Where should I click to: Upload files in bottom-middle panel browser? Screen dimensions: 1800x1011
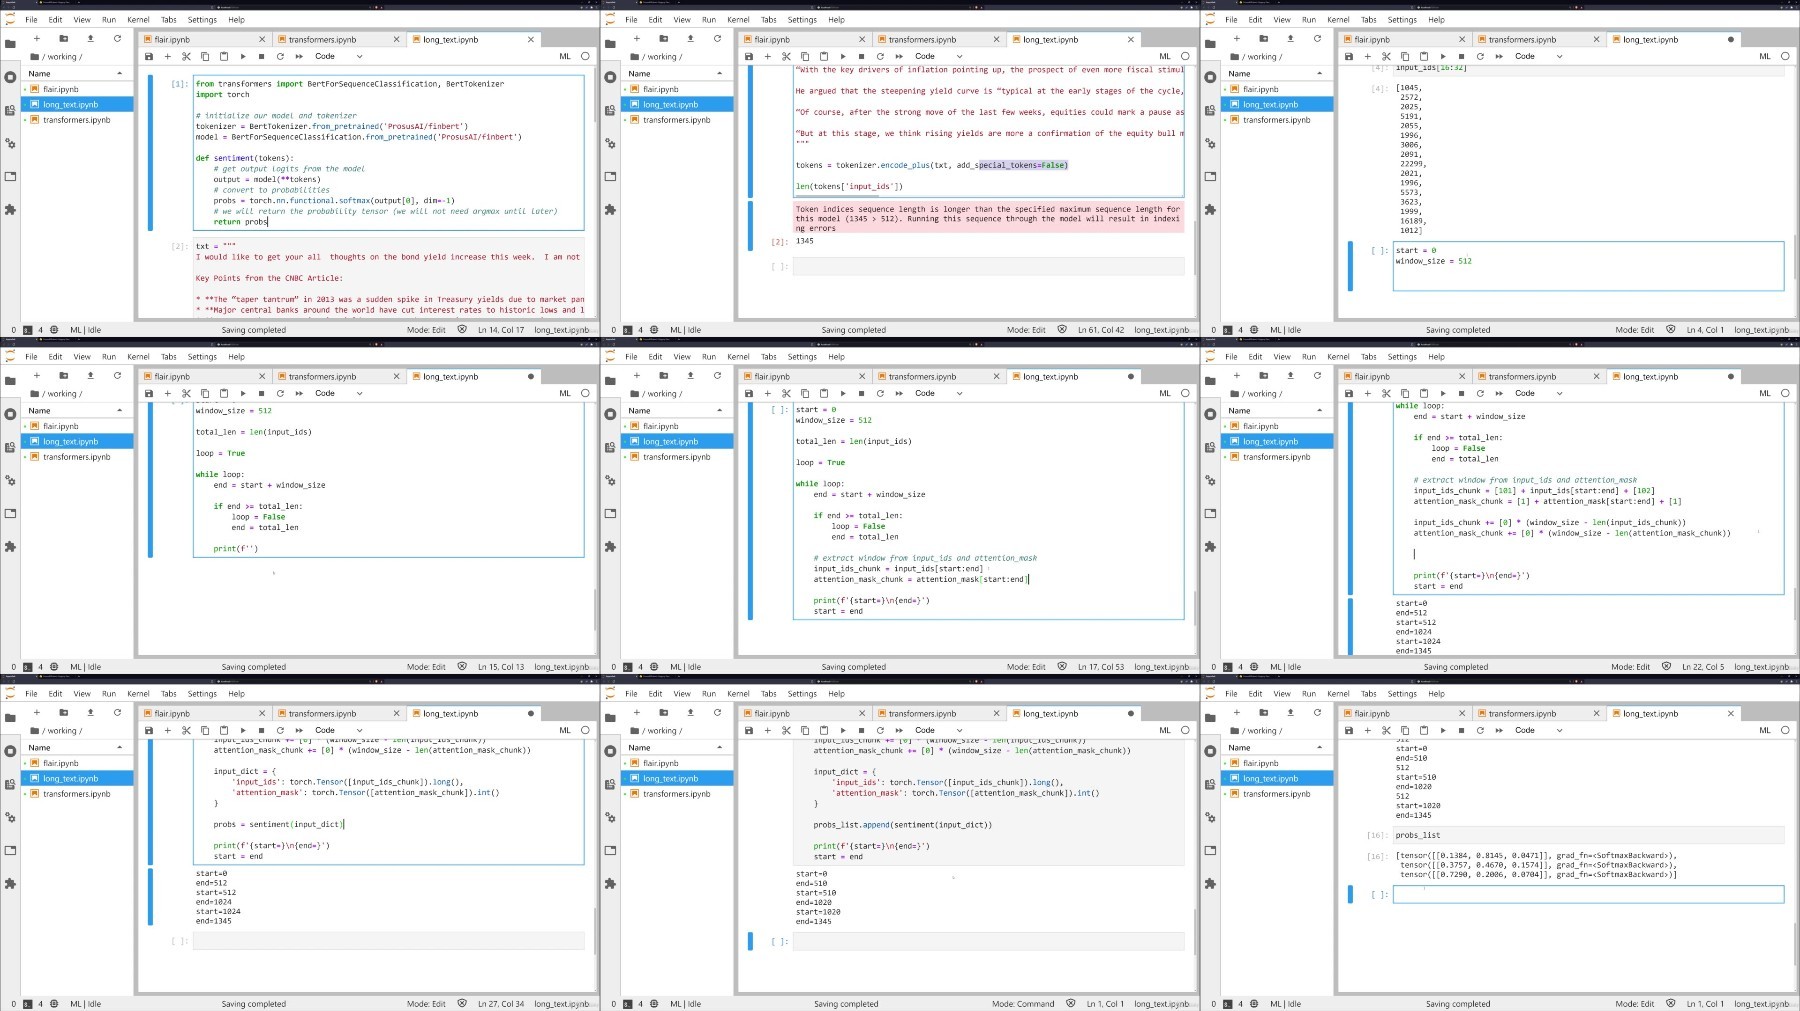coord(690,712)
